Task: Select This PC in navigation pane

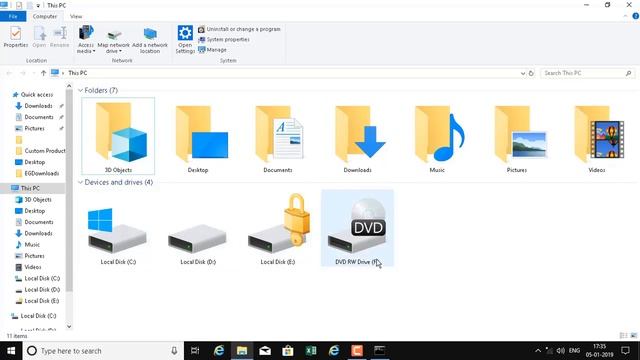Action: click(30, 188)
